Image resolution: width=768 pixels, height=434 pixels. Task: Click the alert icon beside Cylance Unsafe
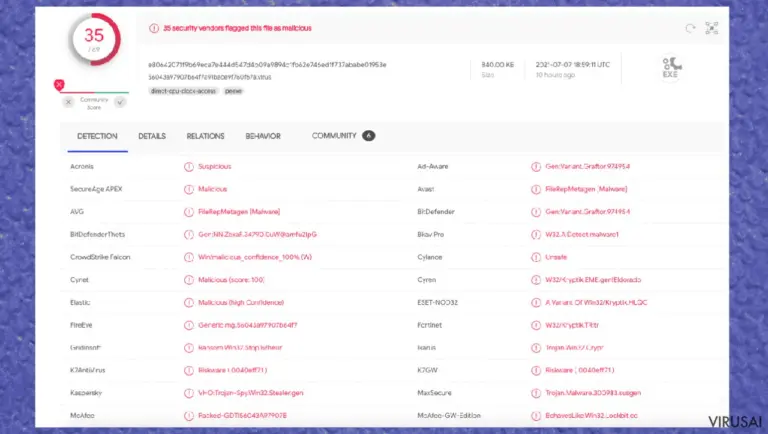click(x=536, y=257)
